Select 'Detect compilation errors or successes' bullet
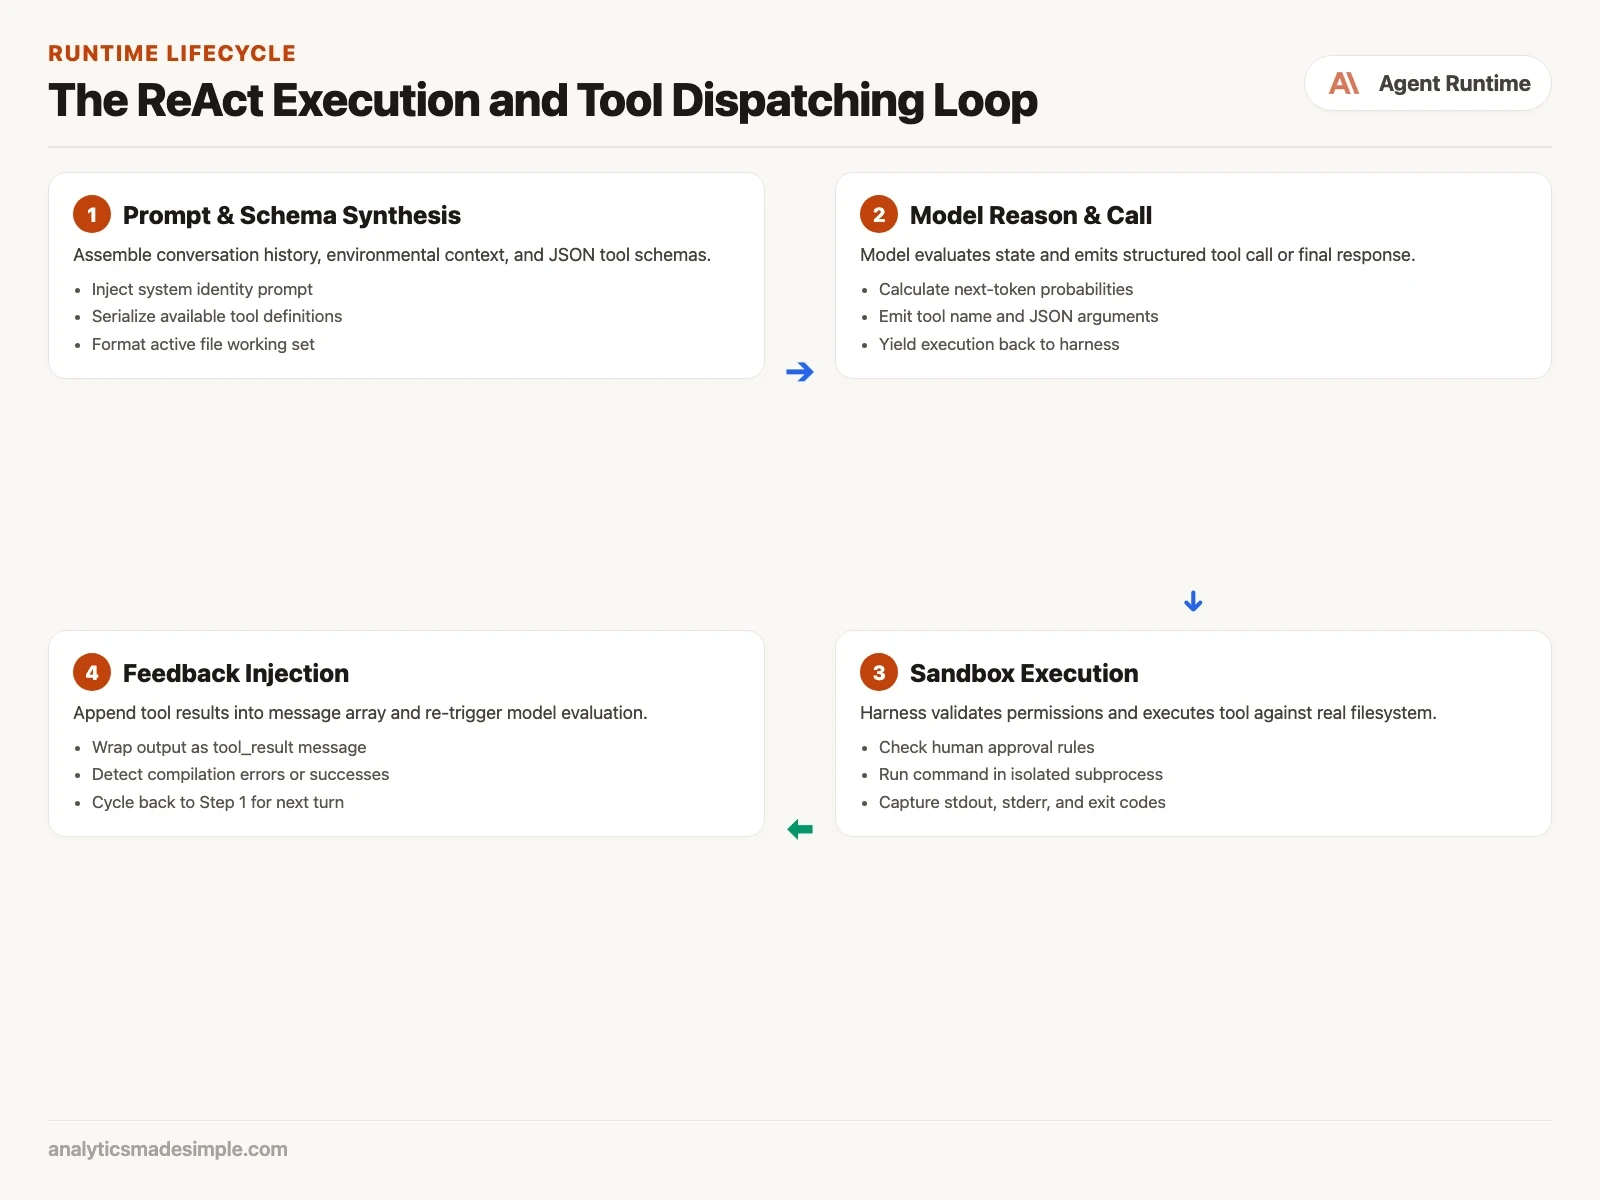This screenshot has width=1600, height=1200. (240, 774)
